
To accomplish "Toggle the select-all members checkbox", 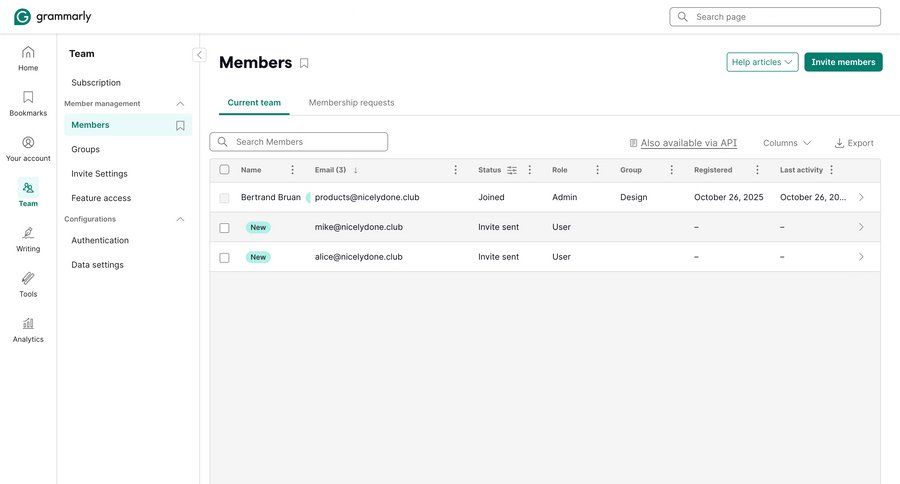I will [x=224, y=169].
